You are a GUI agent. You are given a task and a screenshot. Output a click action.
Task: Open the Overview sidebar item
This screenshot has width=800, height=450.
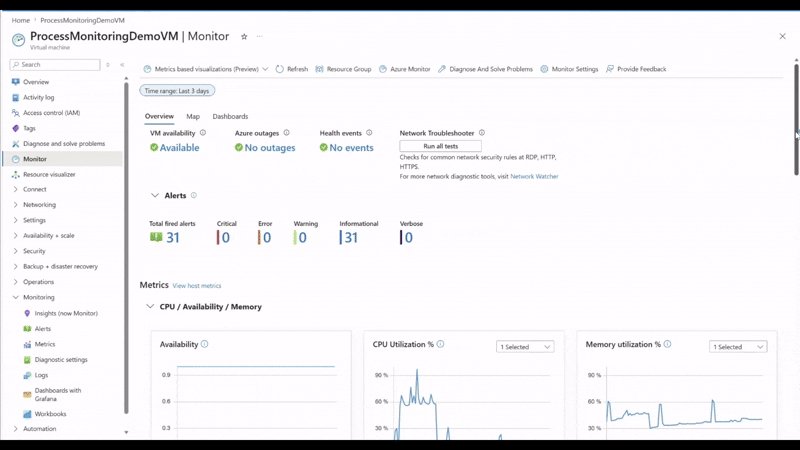tap(36, 82)
